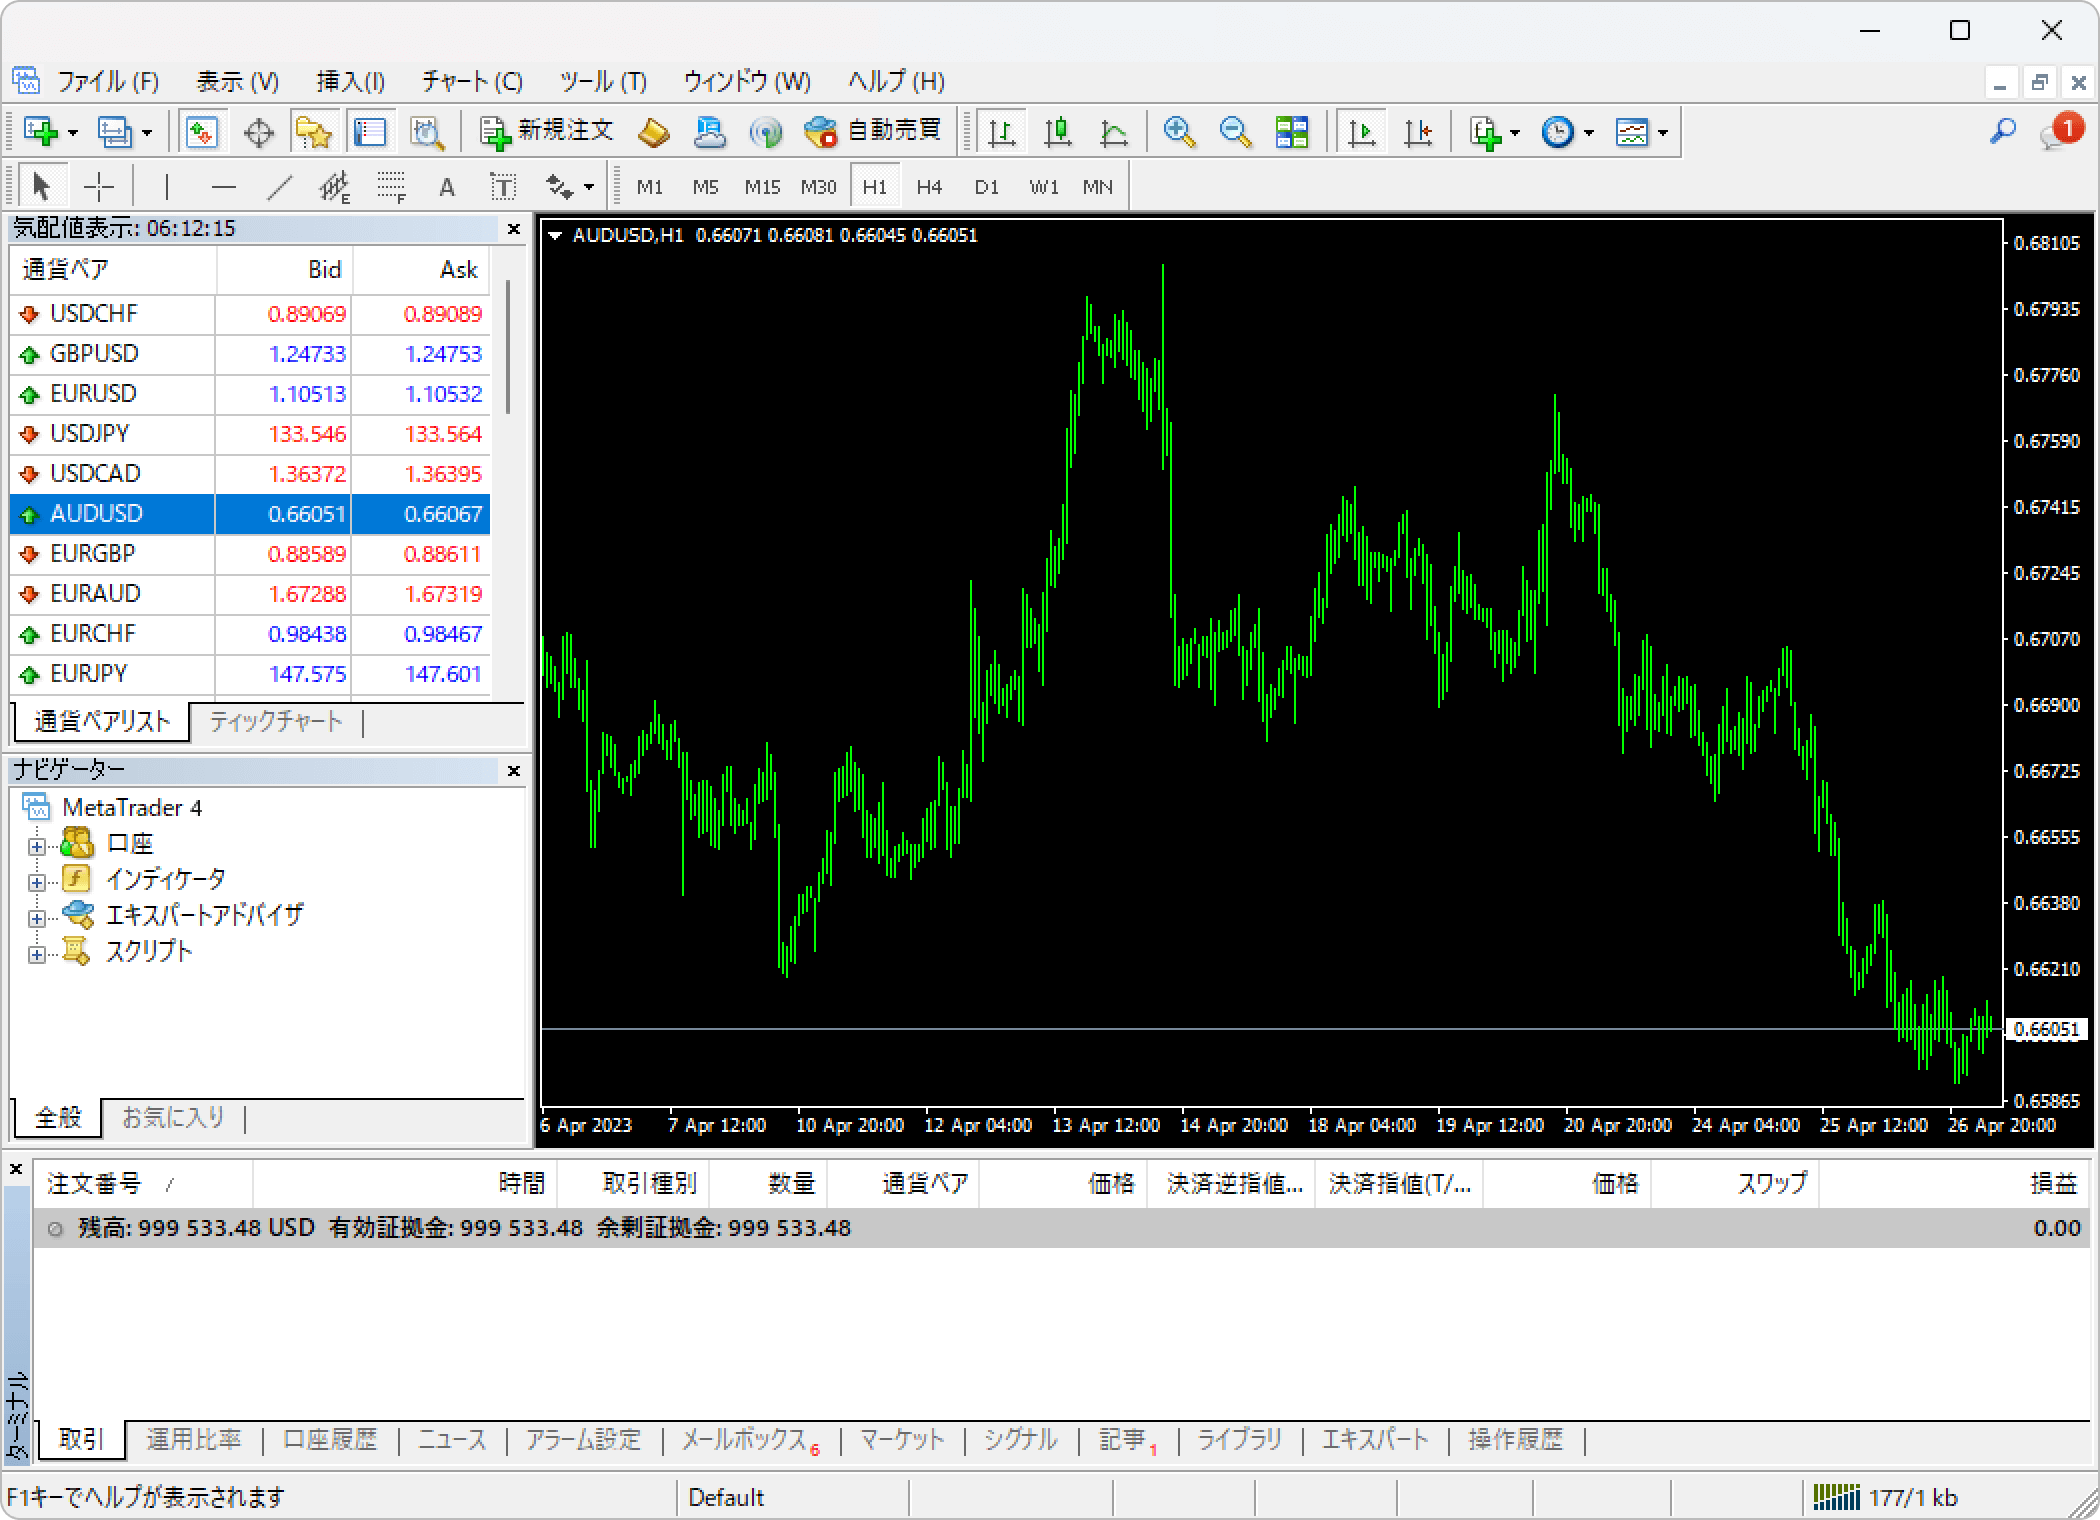Switch to H4 timeframe chart
The image size is (2100, 1520).
[929, 184]
